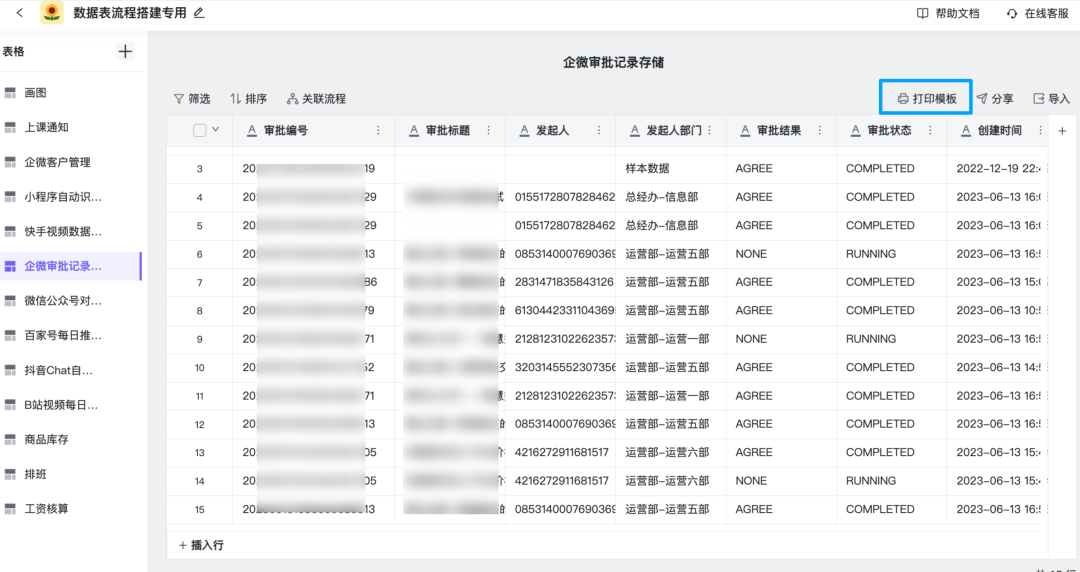Open the 打印模板 print template

(926, 99)
